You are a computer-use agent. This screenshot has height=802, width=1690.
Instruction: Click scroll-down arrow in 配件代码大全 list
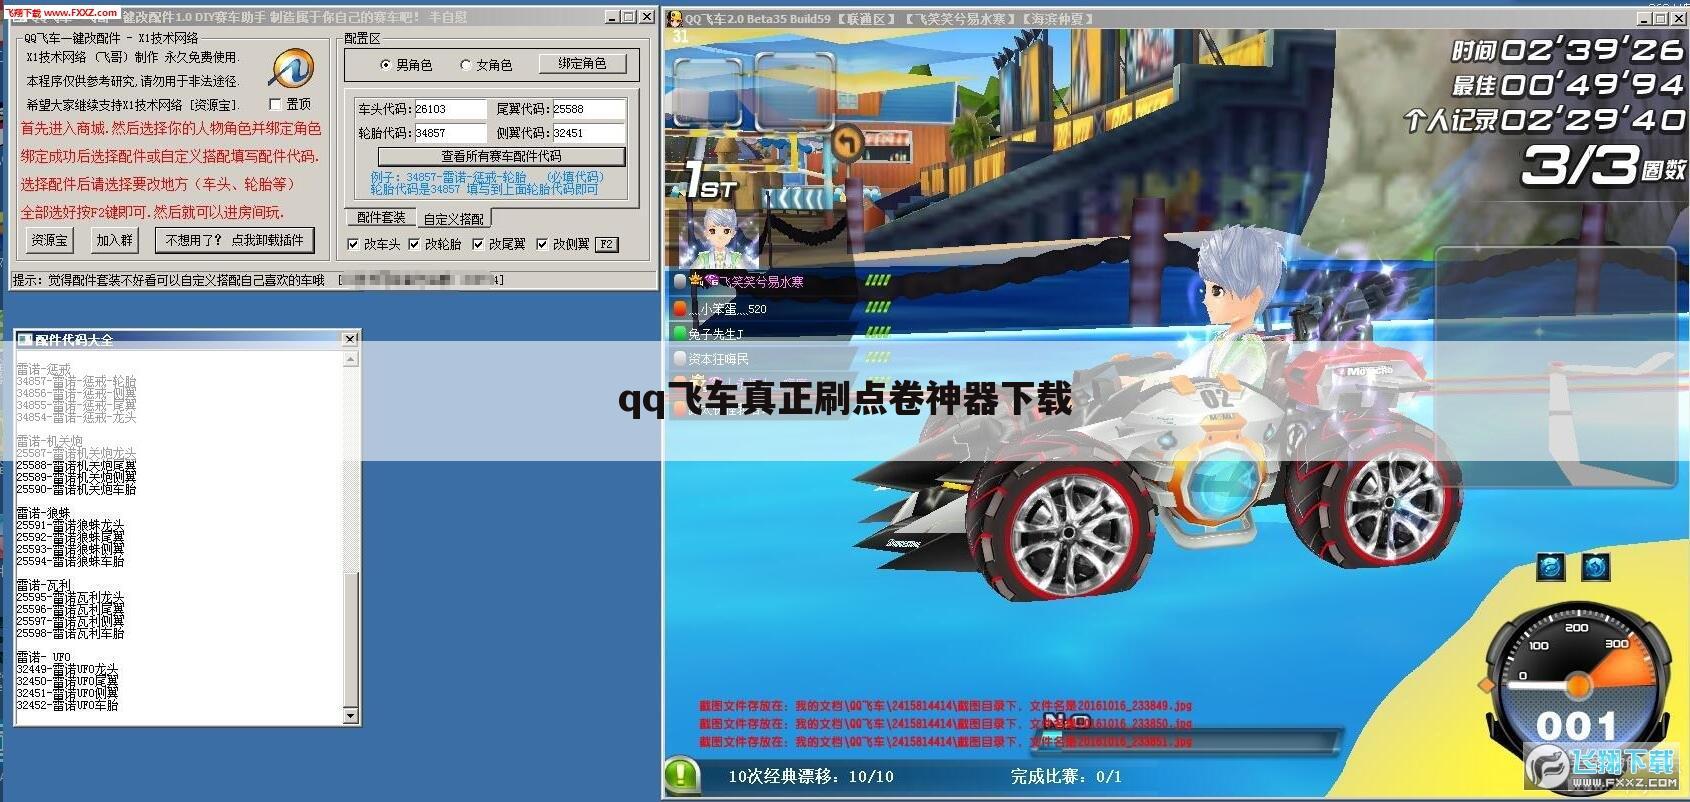[x=350, y=715]
